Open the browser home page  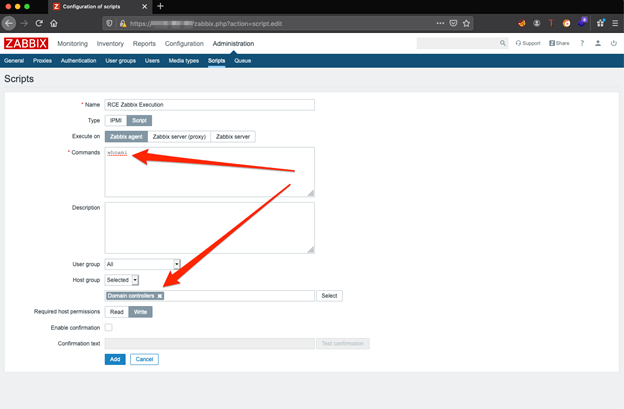[54, 23]
